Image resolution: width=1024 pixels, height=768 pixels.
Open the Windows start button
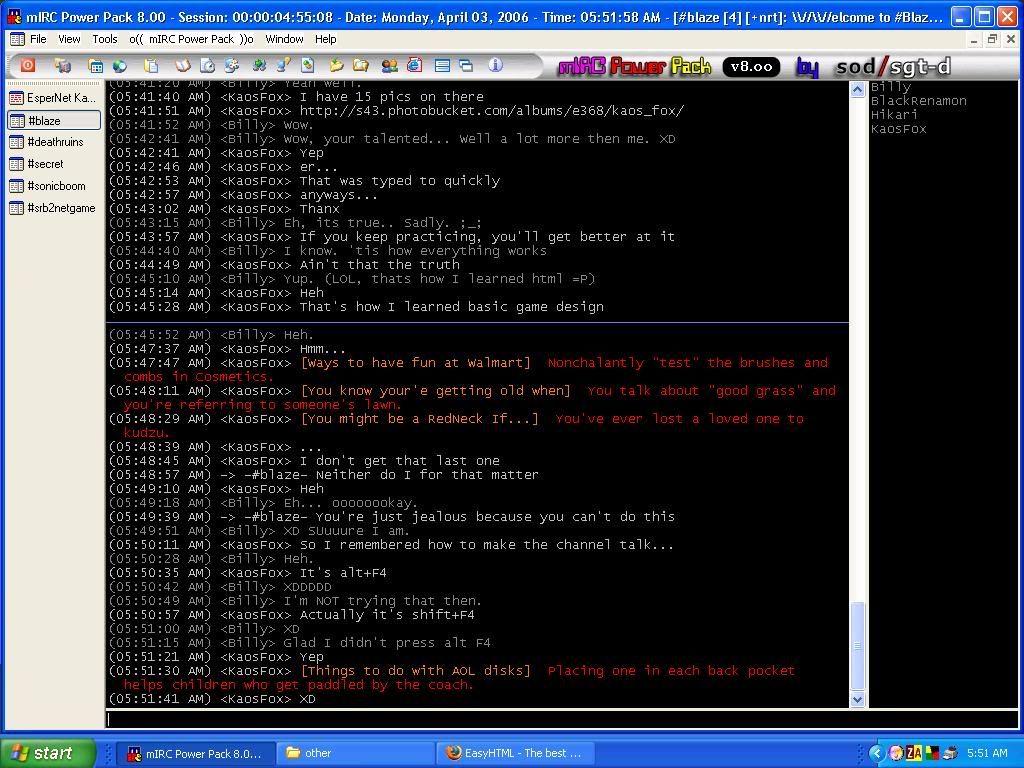[47, 753]
